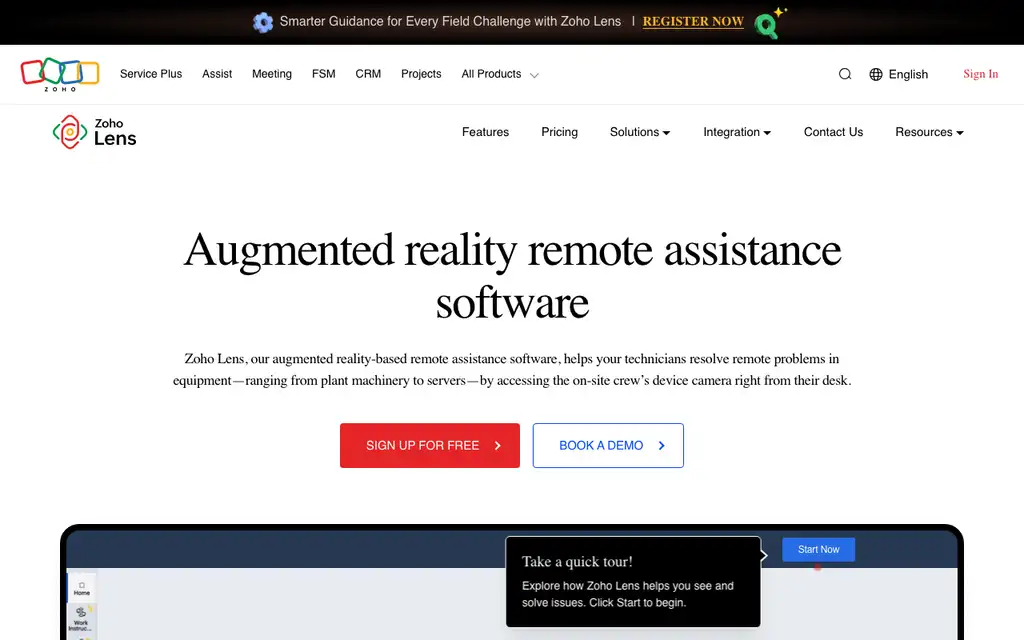Click the main headline Augmented reality remote assistance
This screenshot has width=1024, height=640.
(512, 276)
